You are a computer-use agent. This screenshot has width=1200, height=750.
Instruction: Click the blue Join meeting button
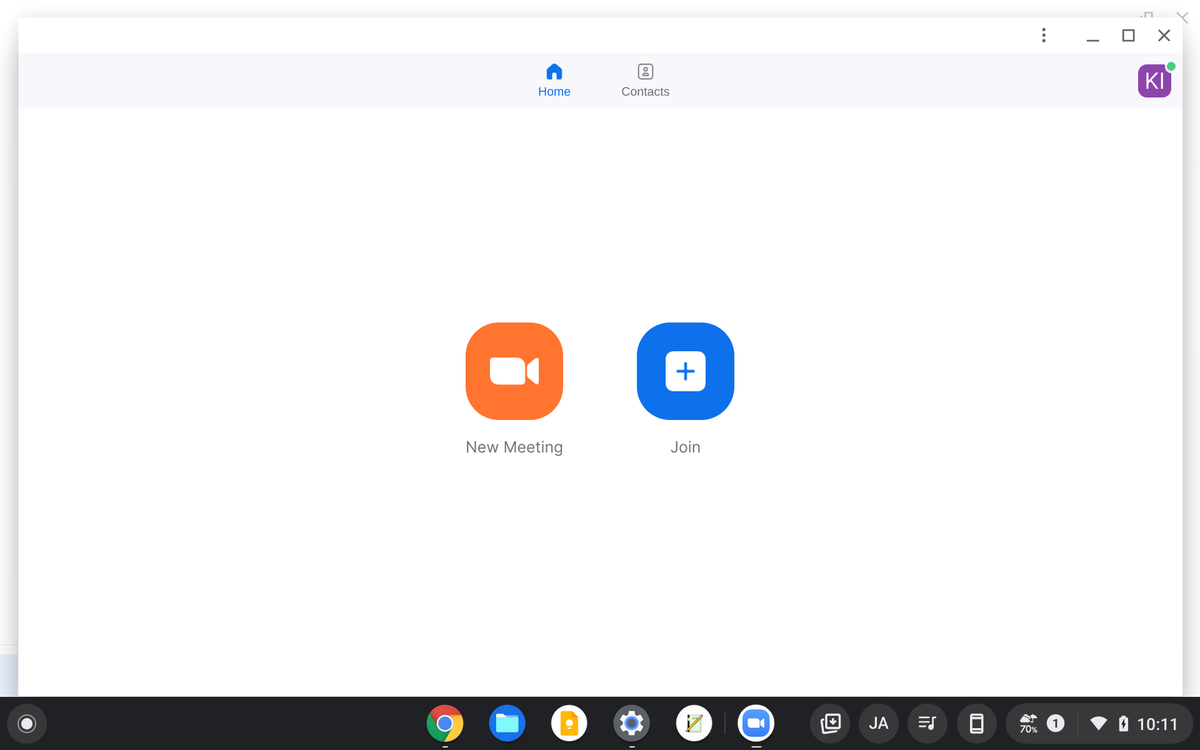coord(685,371)
